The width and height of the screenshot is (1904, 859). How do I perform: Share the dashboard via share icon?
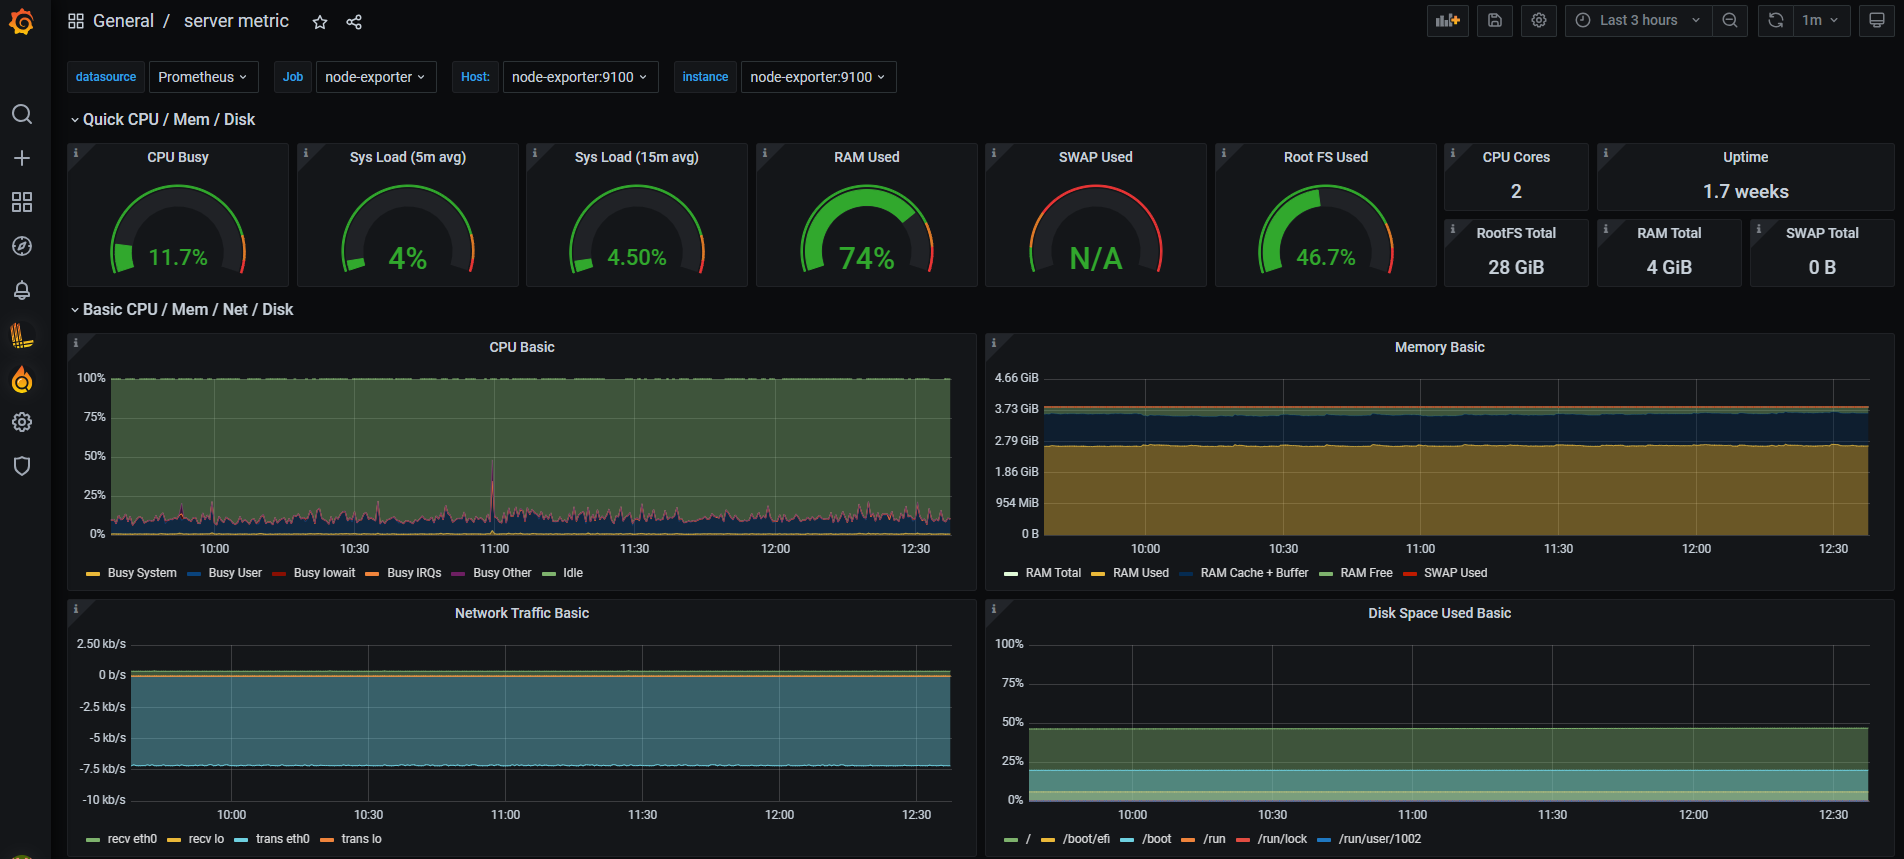point(354,22)
